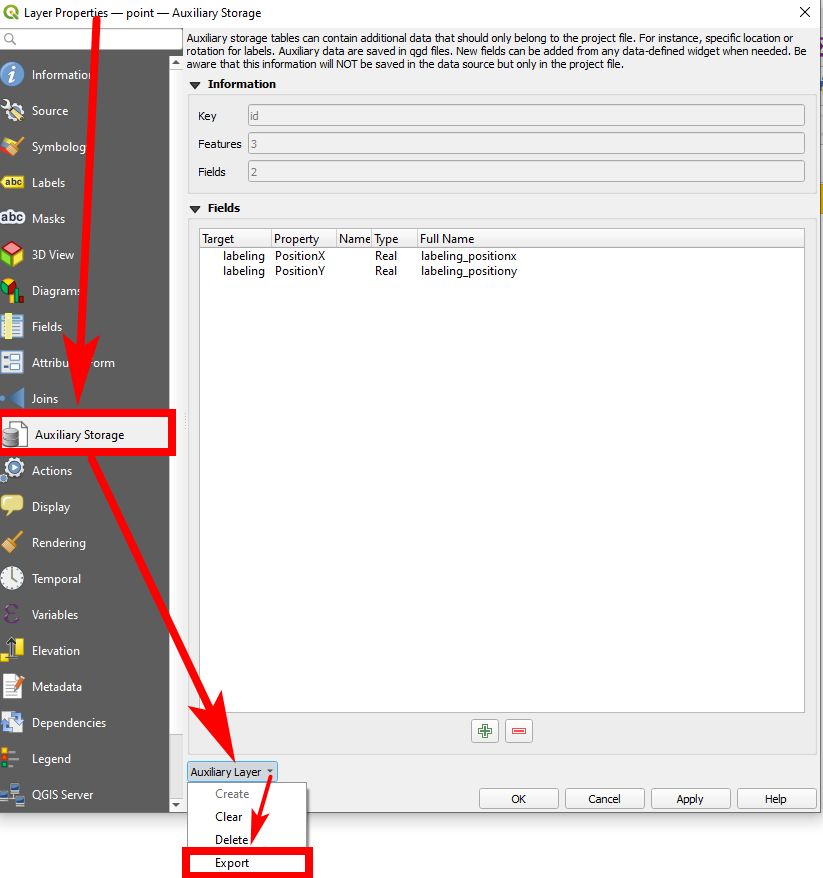Screen dimensions: 823x878
Task: Switch to the Rendering tab label
Action: point(59,543)
